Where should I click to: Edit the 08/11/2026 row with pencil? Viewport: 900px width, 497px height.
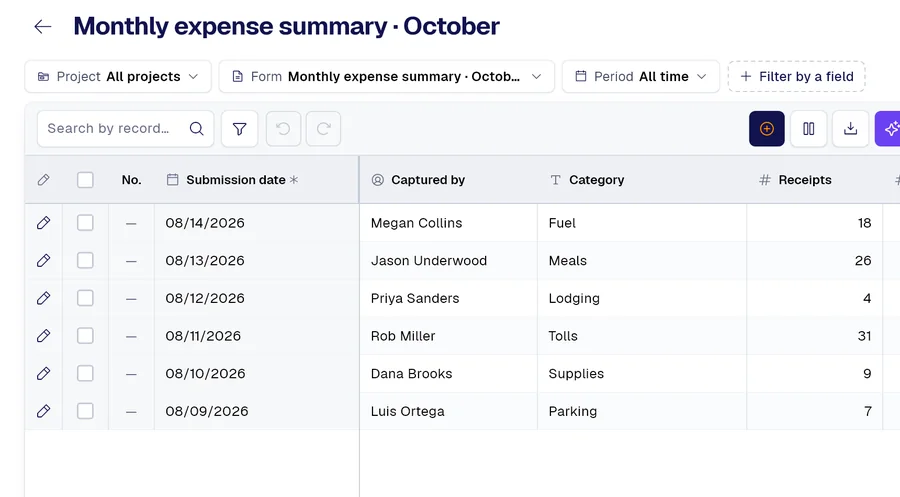(44, 336)
